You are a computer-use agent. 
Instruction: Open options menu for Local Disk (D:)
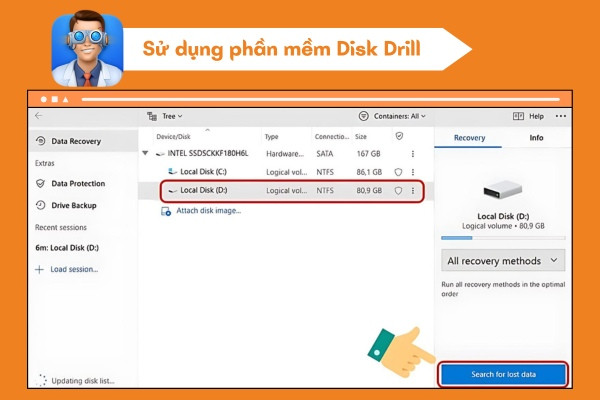point(412,190)
